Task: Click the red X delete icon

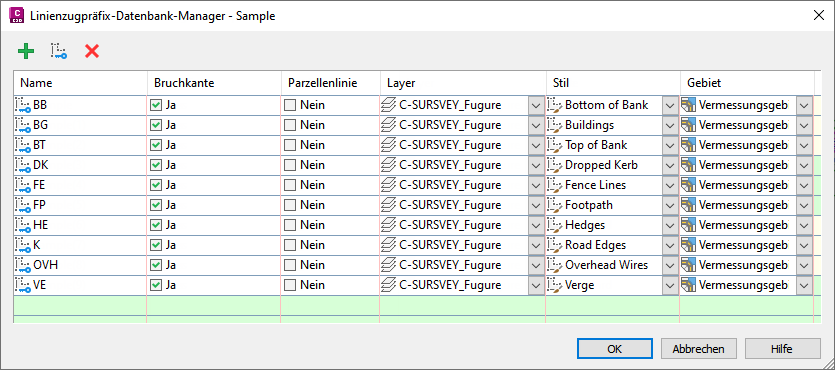Action: click(92, 52)
